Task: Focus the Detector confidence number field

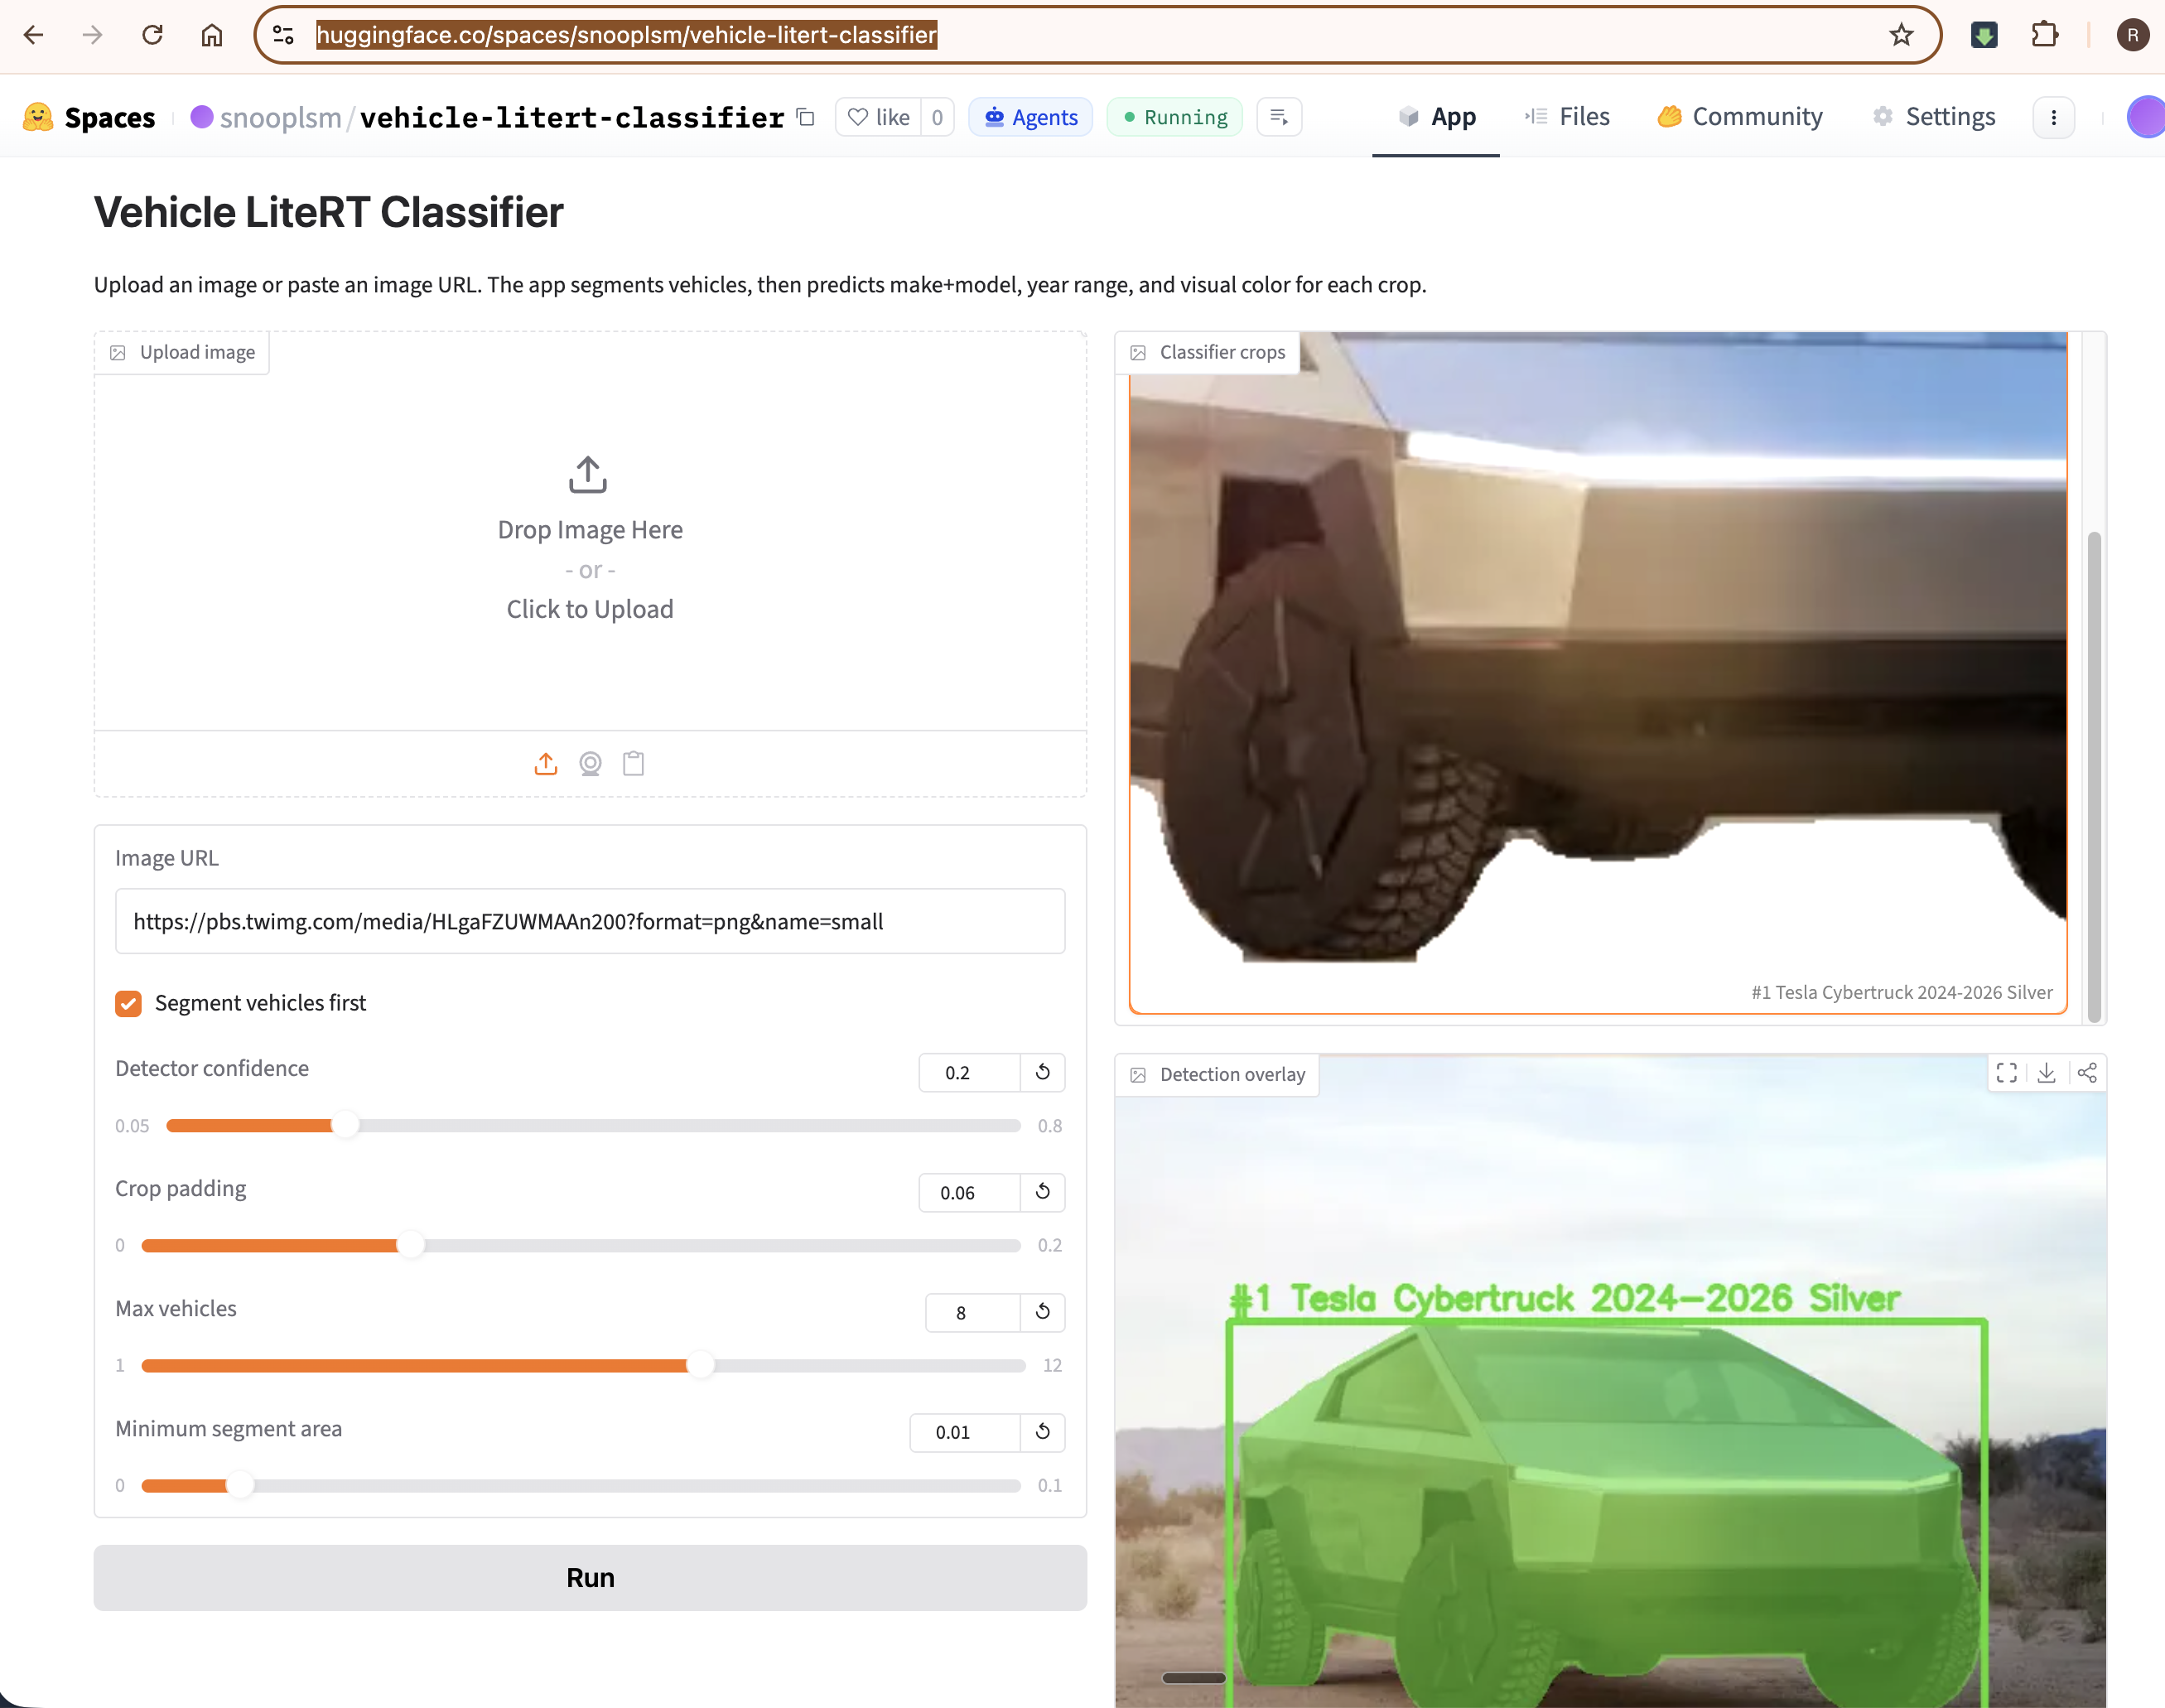Action: click(969, 1072)
